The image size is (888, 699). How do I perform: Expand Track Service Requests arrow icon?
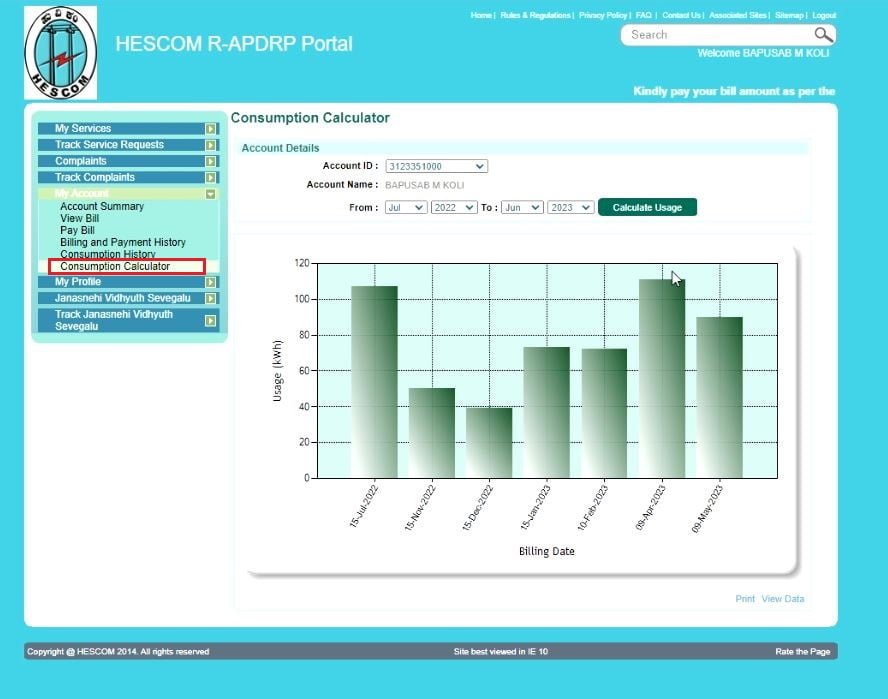(210, 145)
